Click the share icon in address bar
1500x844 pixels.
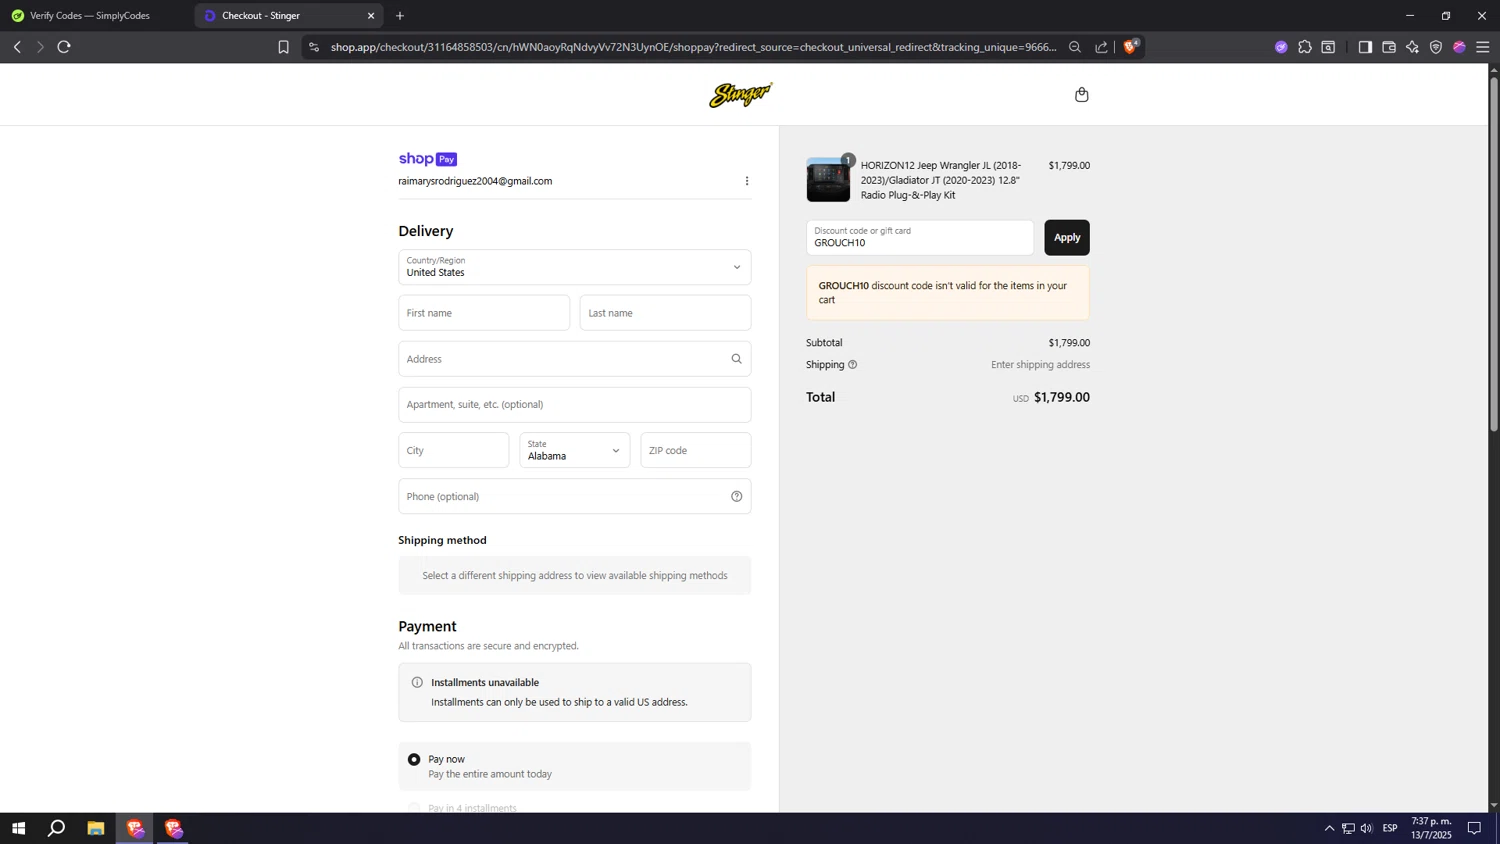1101,47
